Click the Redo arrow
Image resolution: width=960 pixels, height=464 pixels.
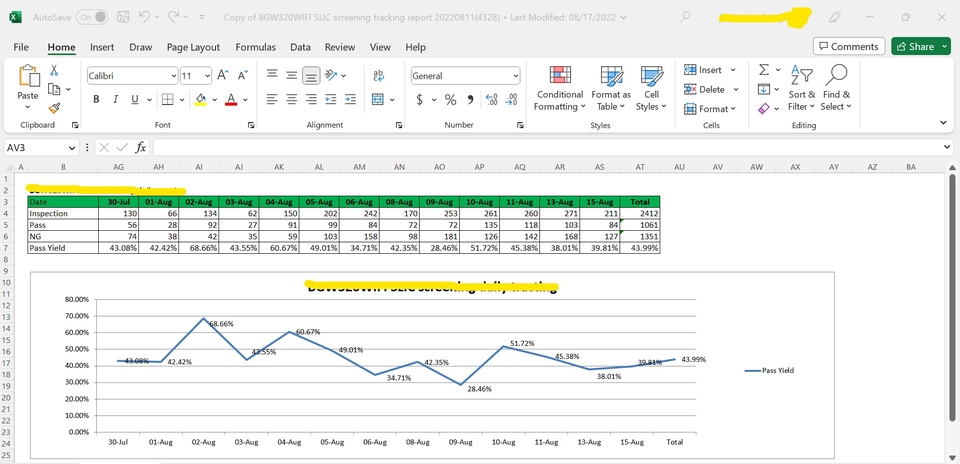point(174,17)
